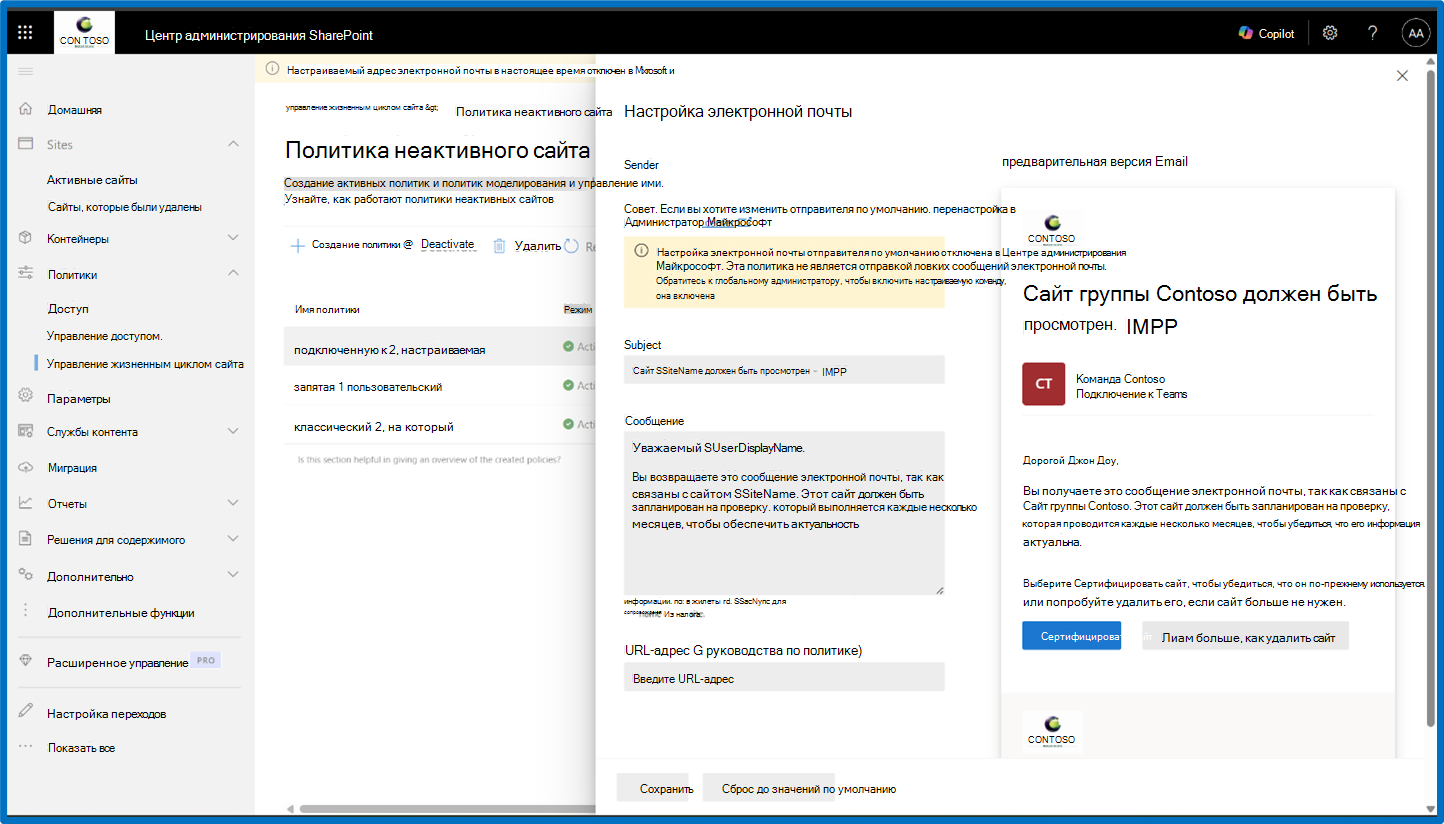Open Дополнительные функции in sidebar
This screenshot has width=1444, height=824.
pyautogui.click(x=121, y=613)
